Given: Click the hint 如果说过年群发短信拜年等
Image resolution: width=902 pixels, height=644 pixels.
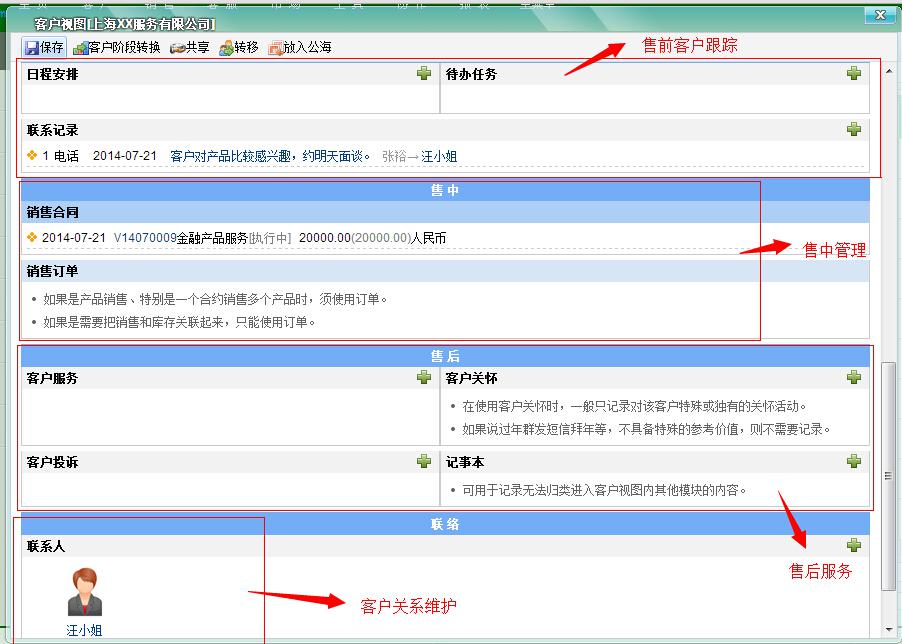Looking at the screenshot, I should (647, 429).
